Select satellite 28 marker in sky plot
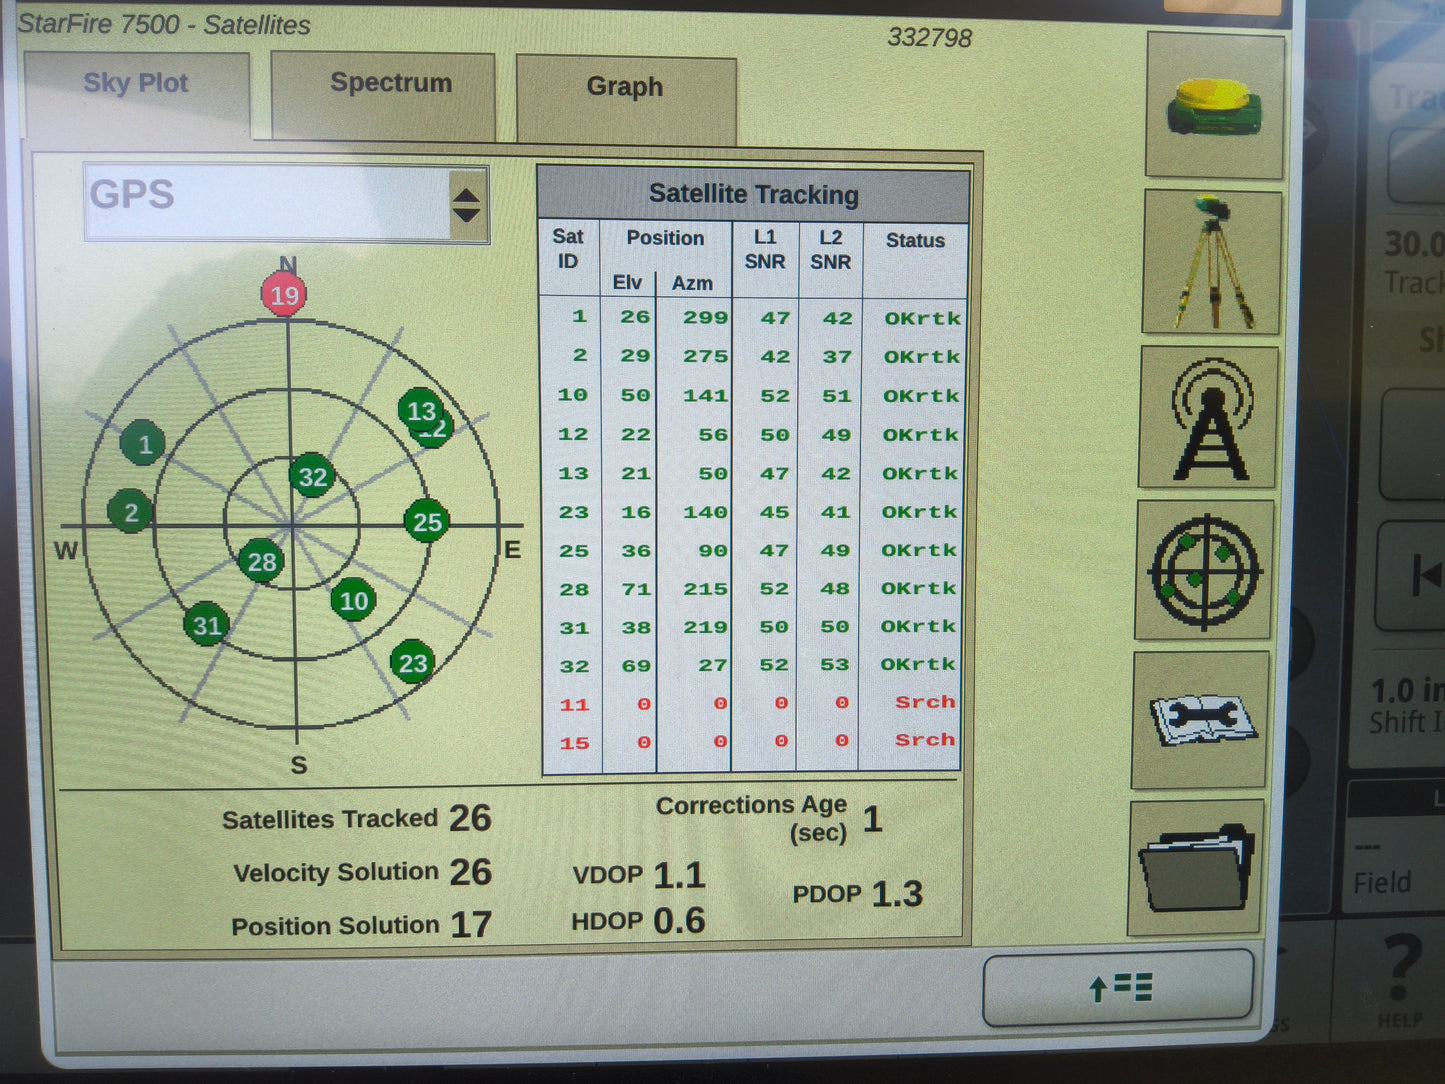1445x1084 pixels. click(x=262, y=561)
